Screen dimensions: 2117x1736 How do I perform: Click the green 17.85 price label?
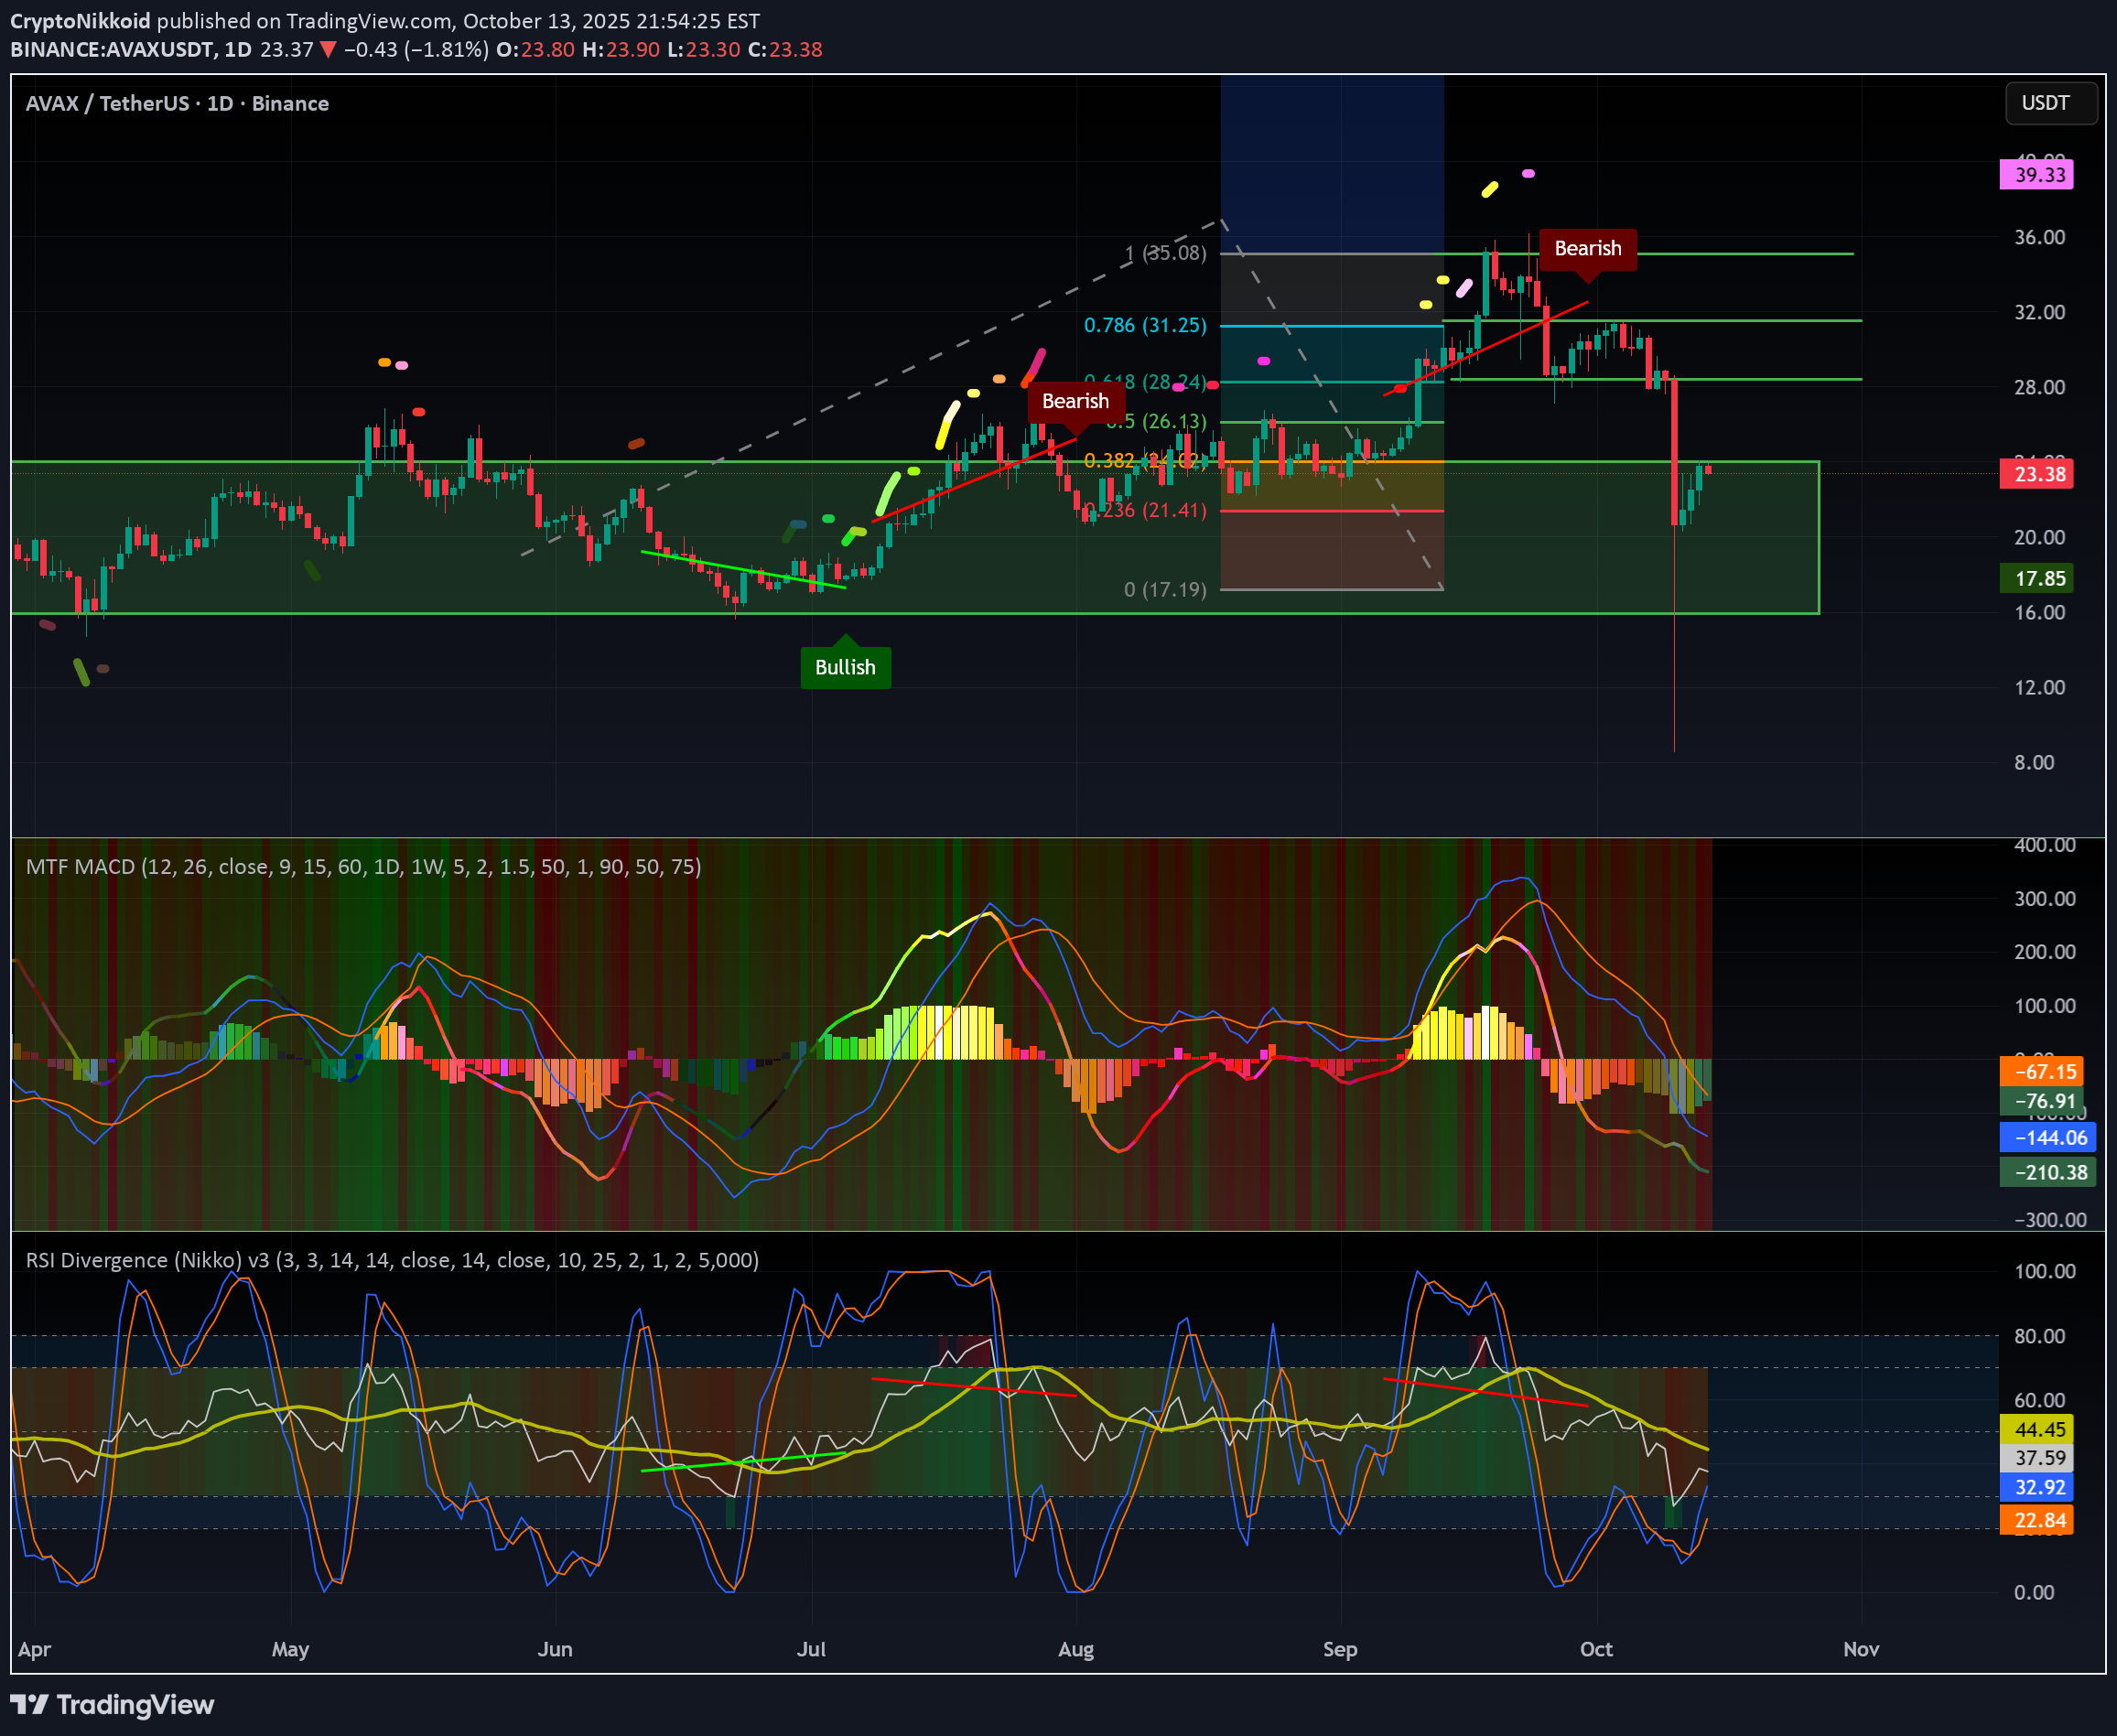(x=2037, y=578)
